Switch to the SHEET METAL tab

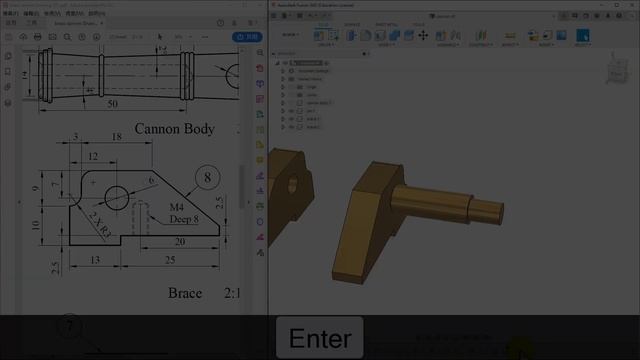[386, 25]
